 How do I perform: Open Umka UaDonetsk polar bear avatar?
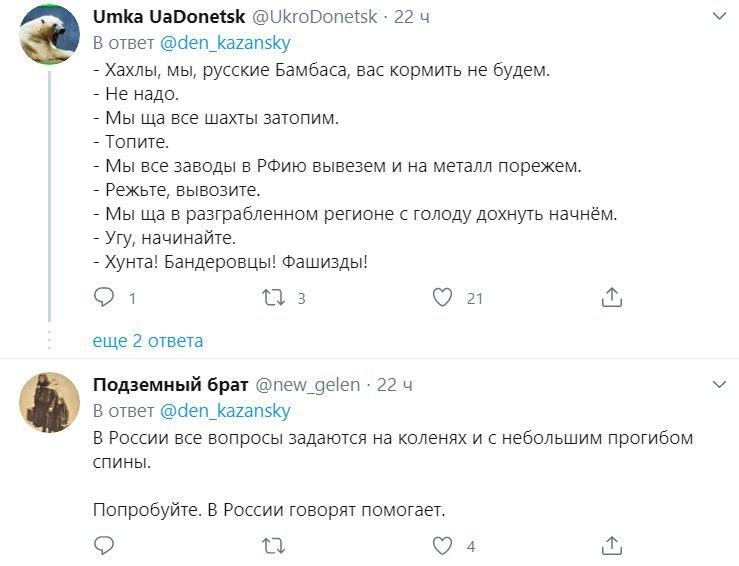point(49,34)
